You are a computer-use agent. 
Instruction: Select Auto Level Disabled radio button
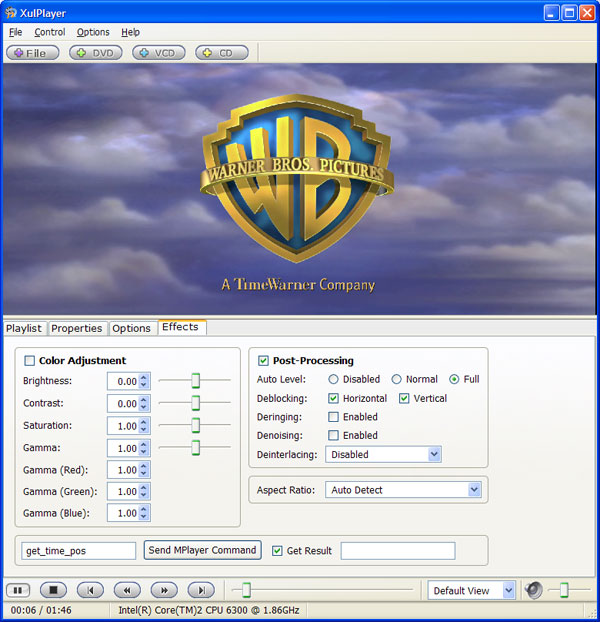click(x=333, y=379)
